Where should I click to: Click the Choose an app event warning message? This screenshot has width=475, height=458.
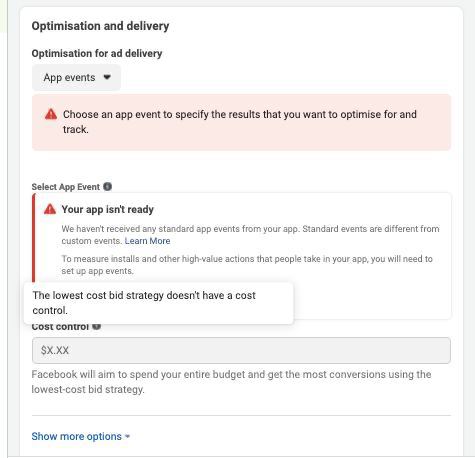tap(240, 122)
